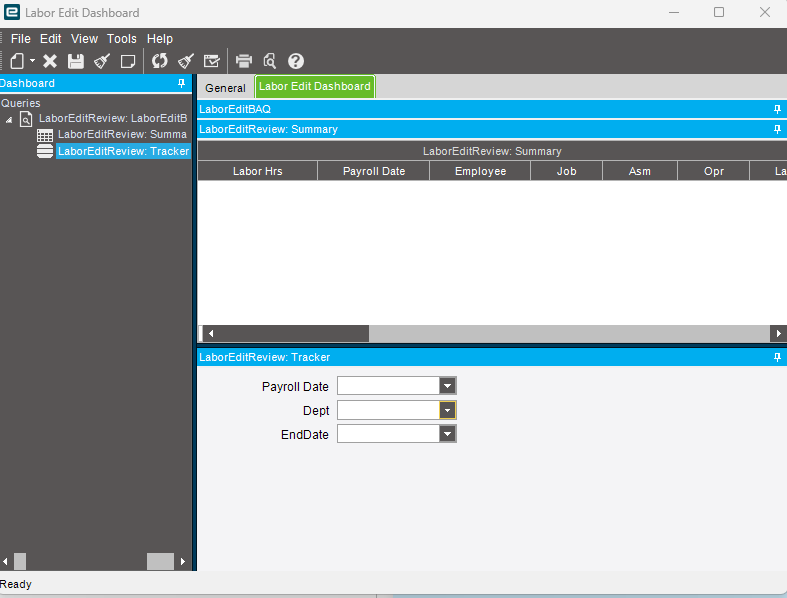Click the Opr column header
787x598 pixels.
click(x=714, y=171)
